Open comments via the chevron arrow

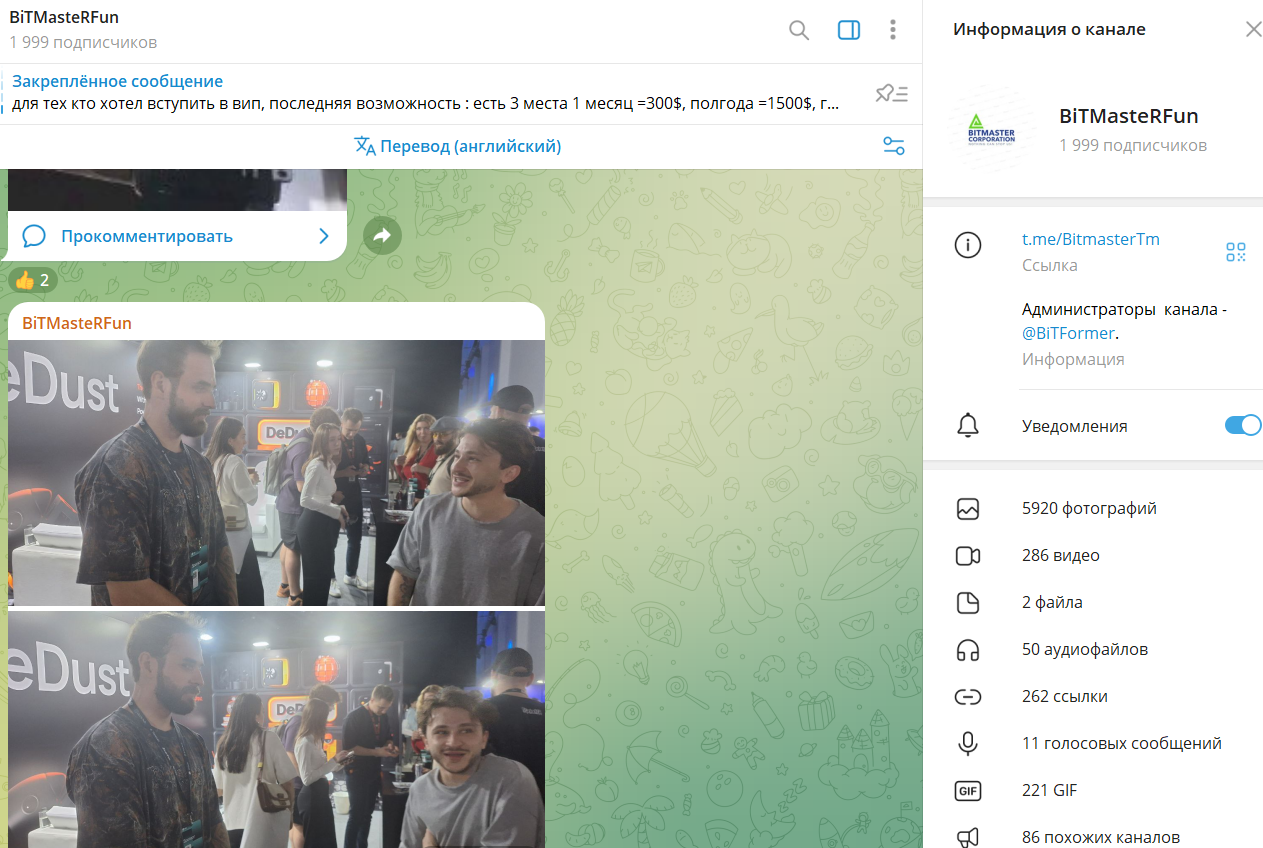323,236
